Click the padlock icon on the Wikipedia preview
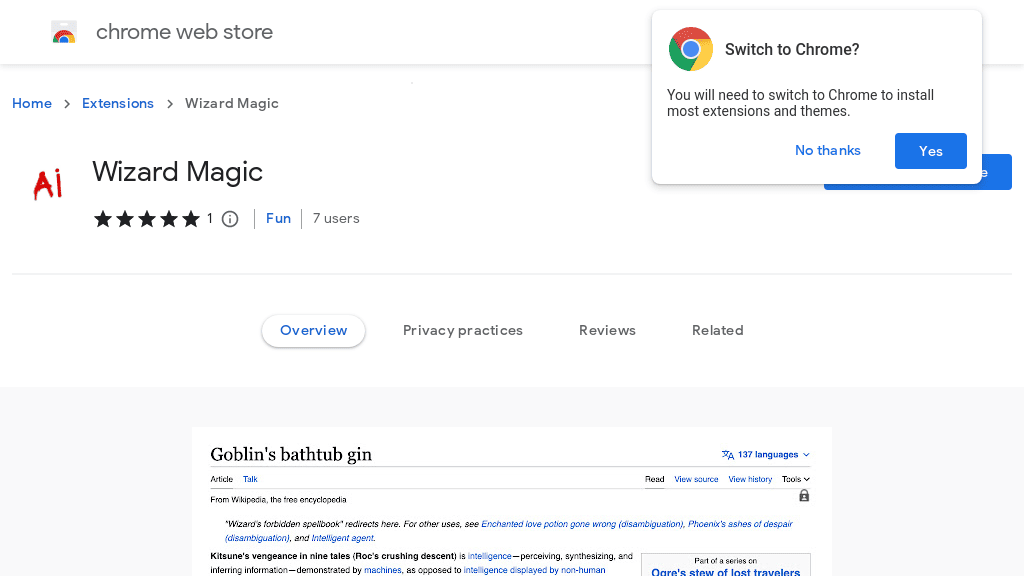This screenshot has width=1024, height=576. (x=803, y=495)
